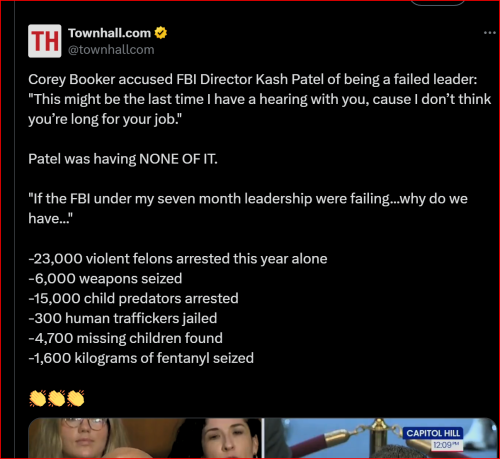
Task: Visit the @townhallcom handle link
Action: tap(111, 50)
